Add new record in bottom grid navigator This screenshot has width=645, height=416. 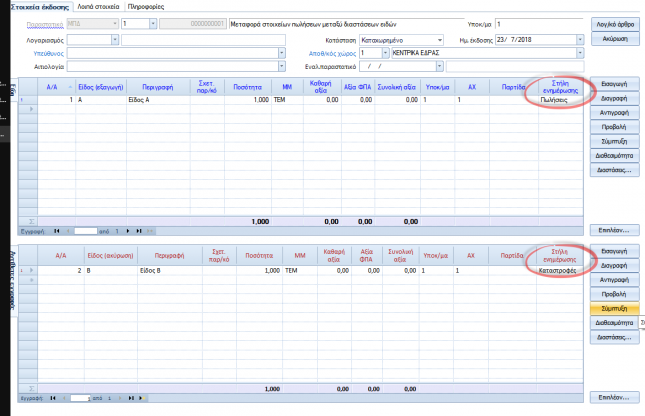click(x=142, y=398)
